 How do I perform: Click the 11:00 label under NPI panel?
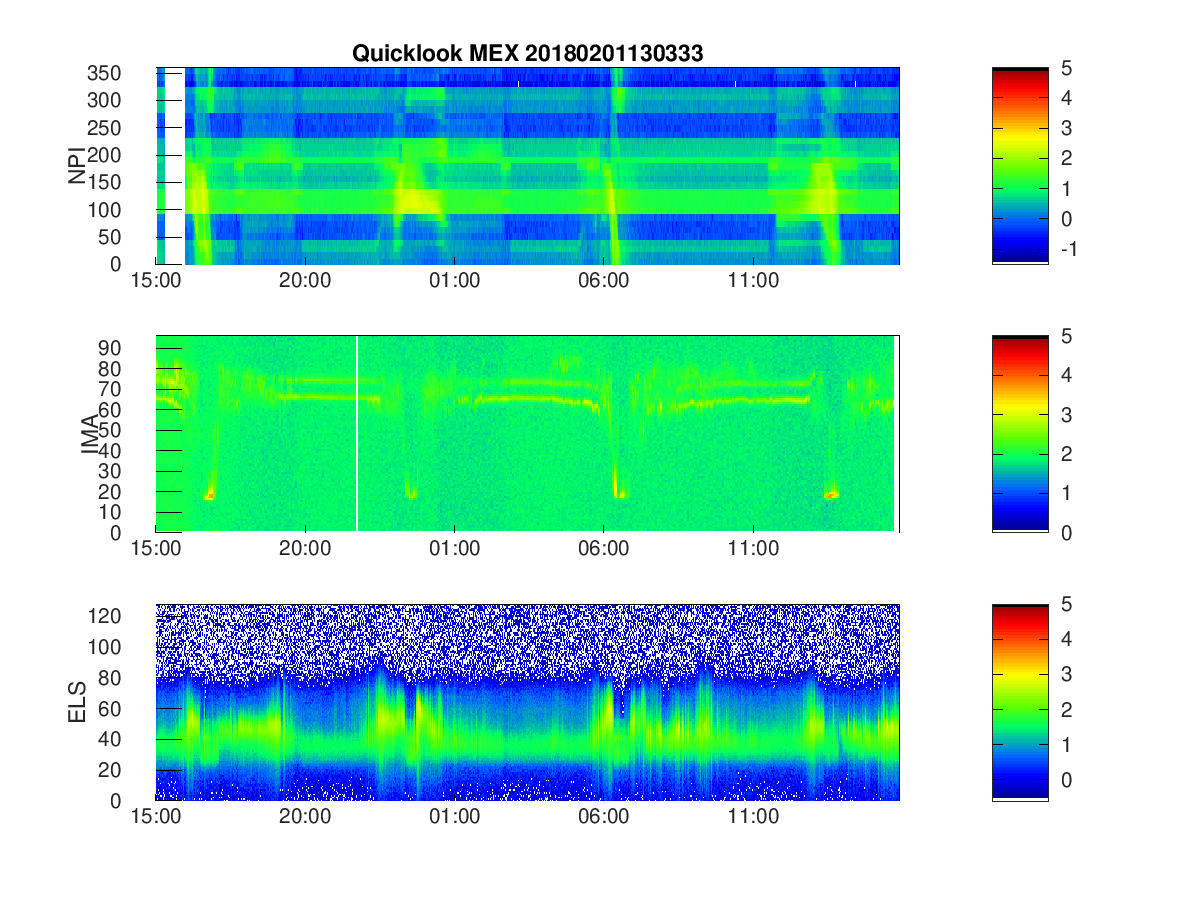753,282
